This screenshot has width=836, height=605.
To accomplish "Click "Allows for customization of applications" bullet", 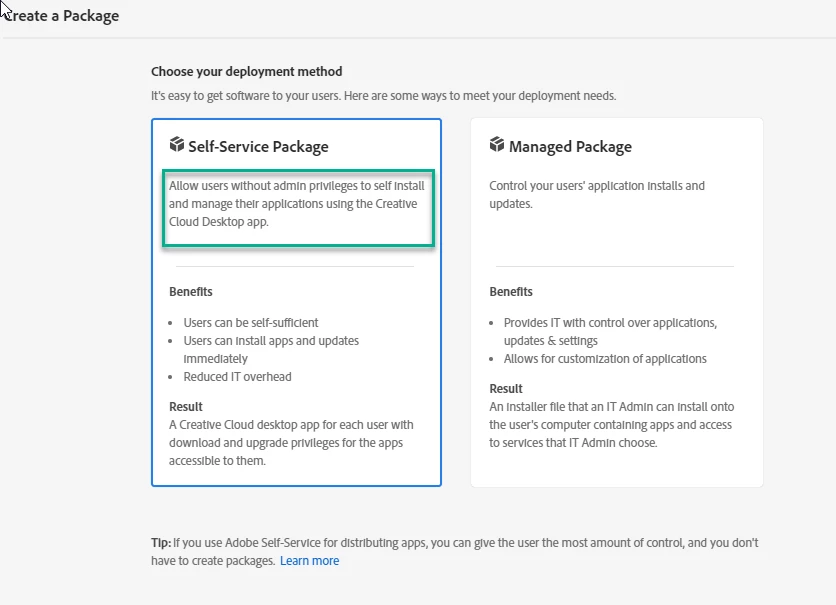I will (605, 359).
